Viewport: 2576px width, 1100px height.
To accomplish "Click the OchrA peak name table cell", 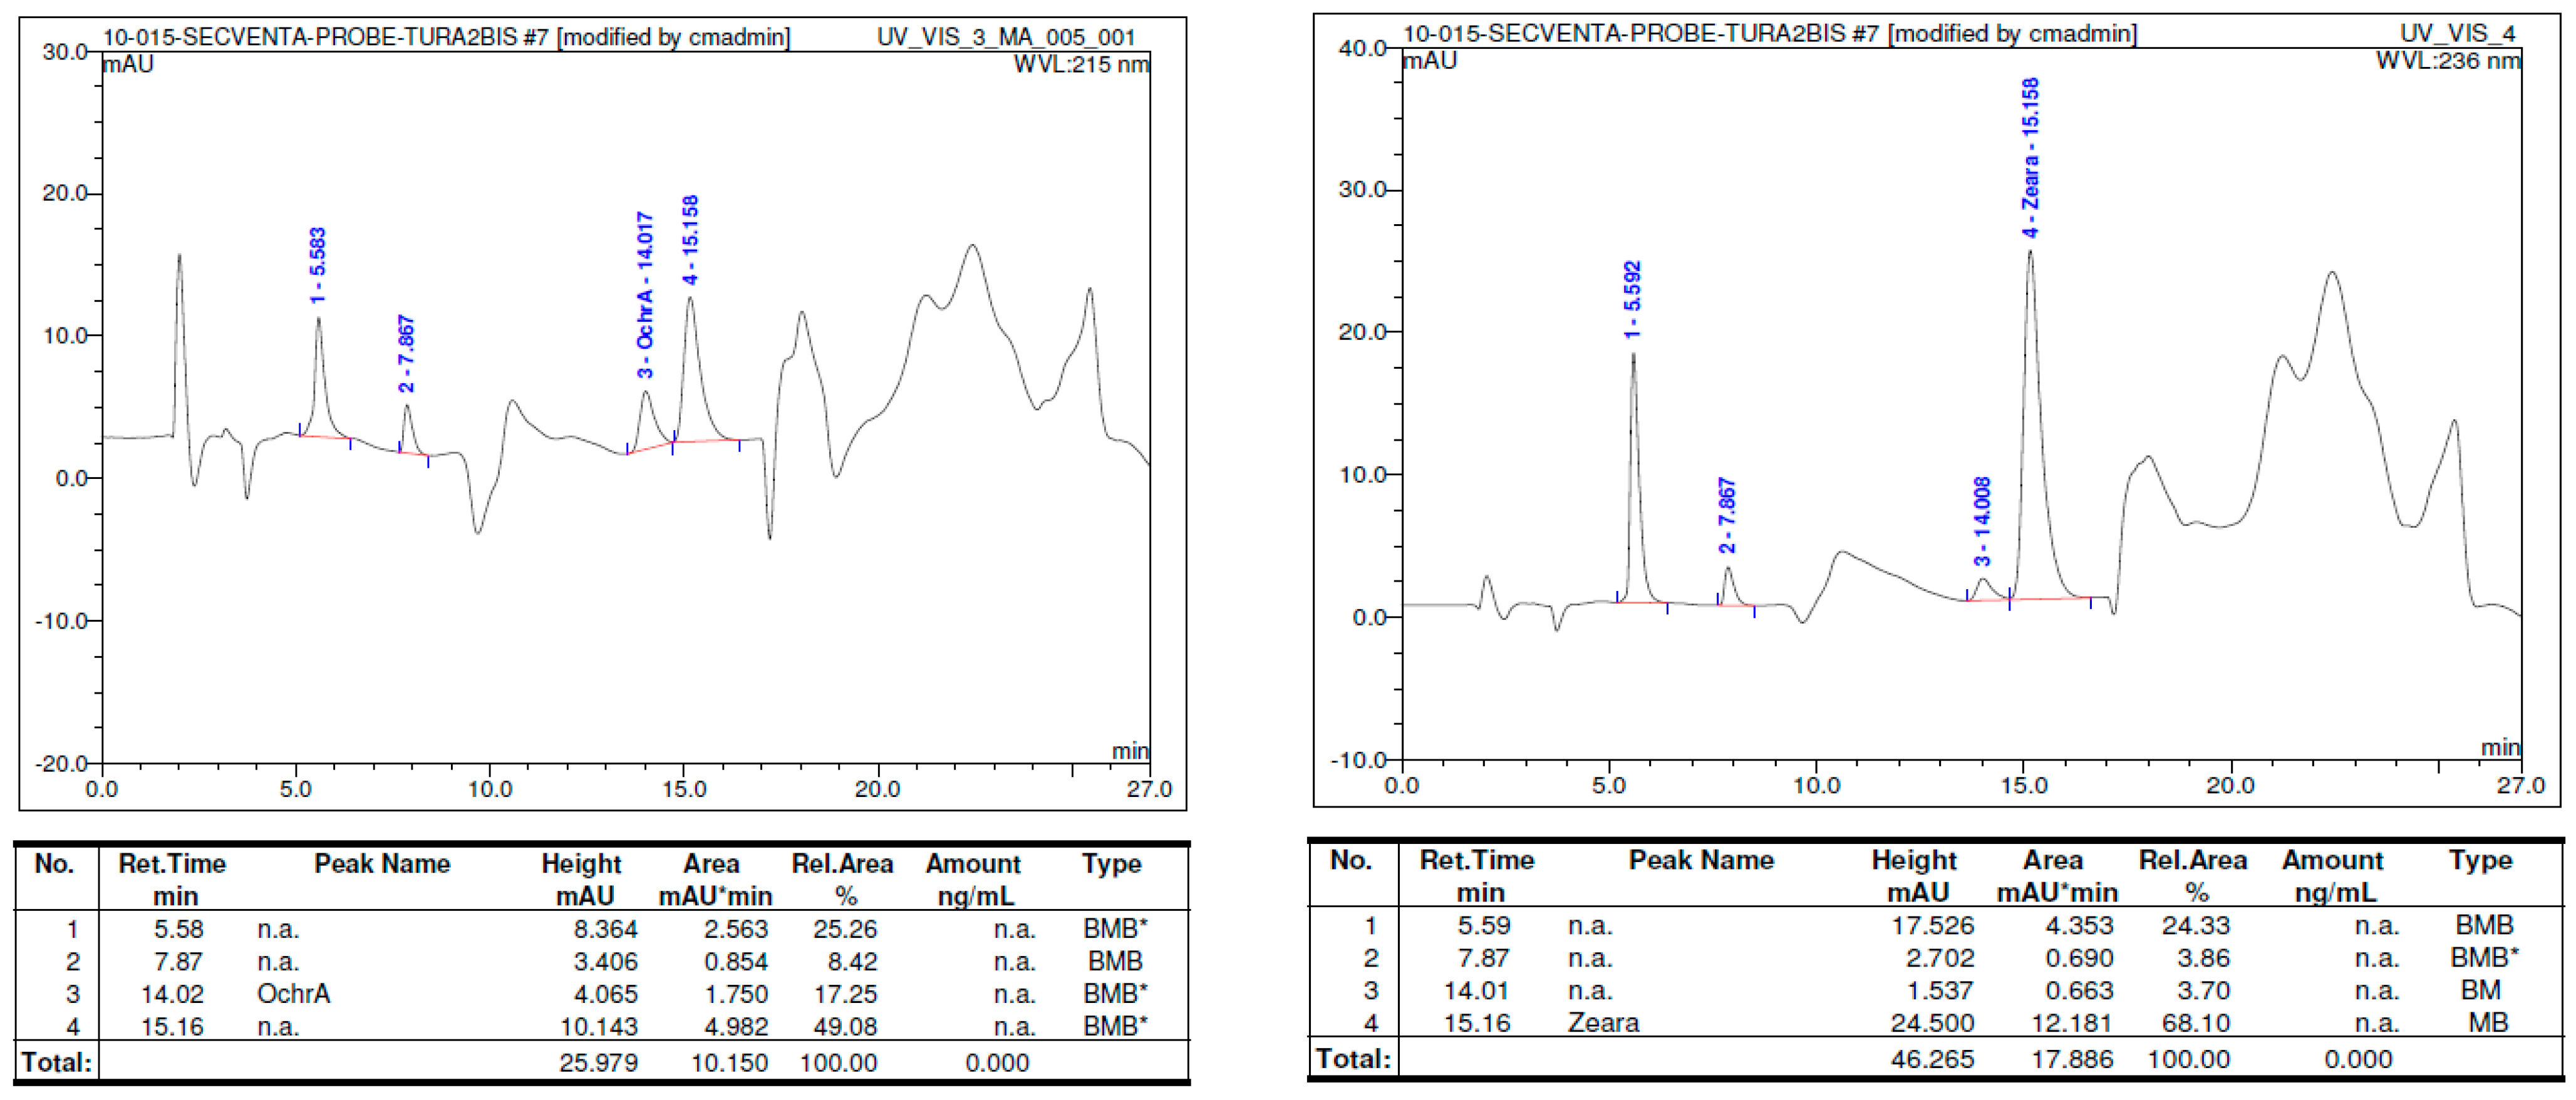I will pos(293,993).
